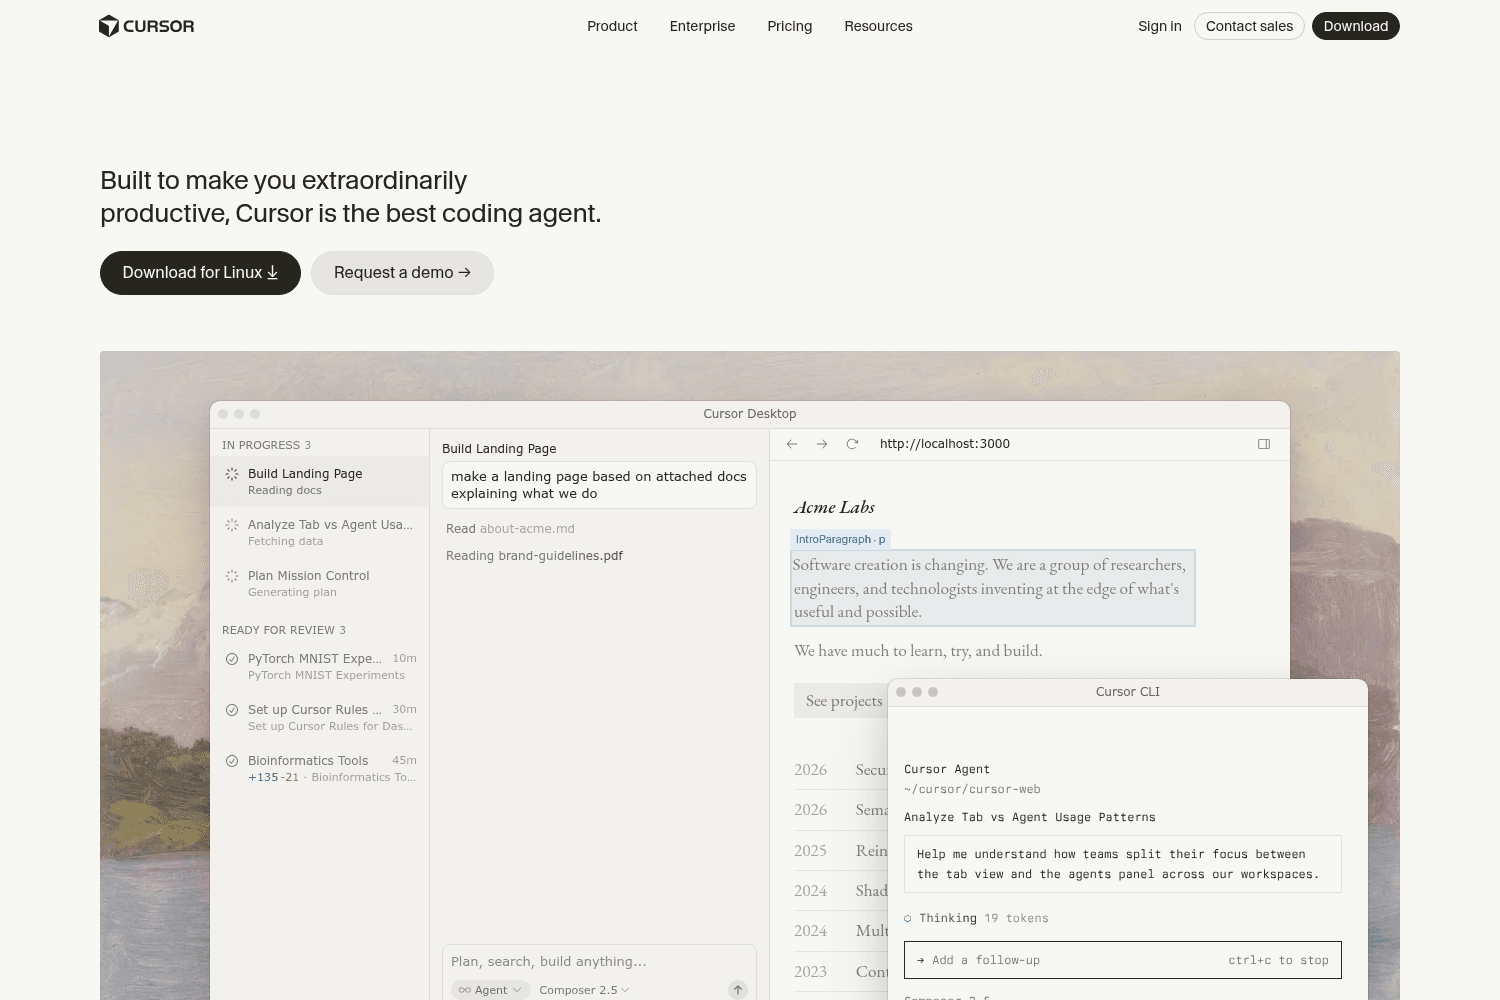The width and height of the screenshot is (1500, 1000).
Task: Click the spinner icon beside Analyze Tab vs Agent
Action: point(232,525)
